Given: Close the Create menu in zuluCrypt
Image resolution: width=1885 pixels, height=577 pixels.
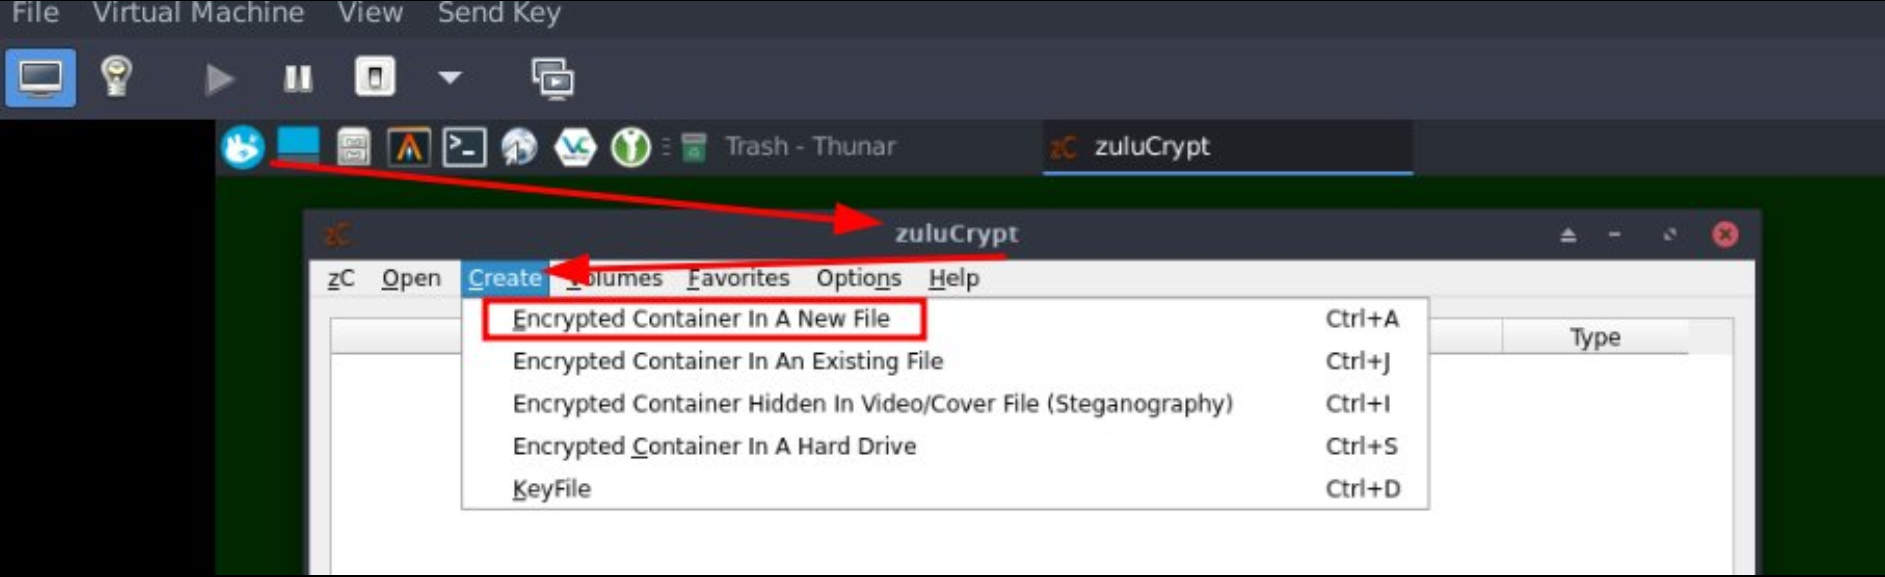Looking at the screenshot, I should (505, 278).
